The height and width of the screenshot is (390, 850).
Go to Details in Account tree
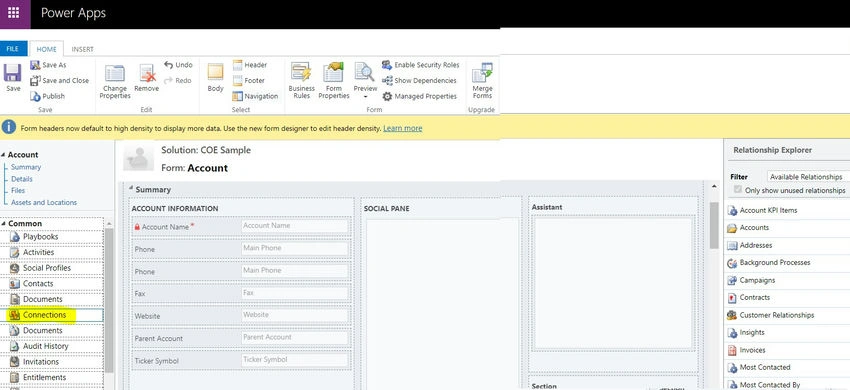(x=22, y=179)
